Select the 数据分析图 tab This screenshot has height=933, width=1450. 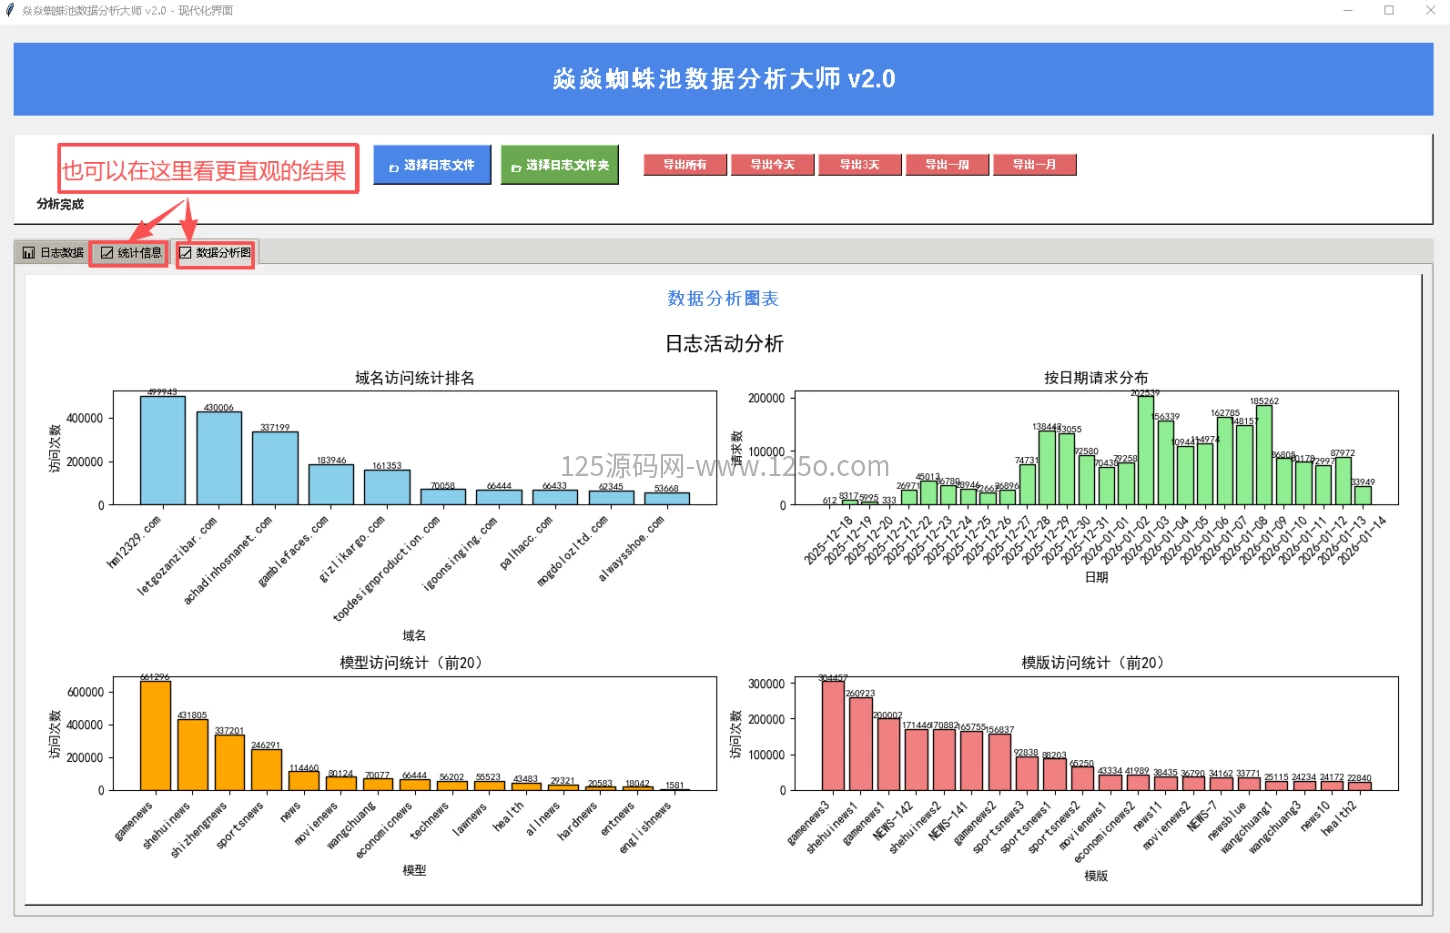pyautogui.click(x=215, y=253)
